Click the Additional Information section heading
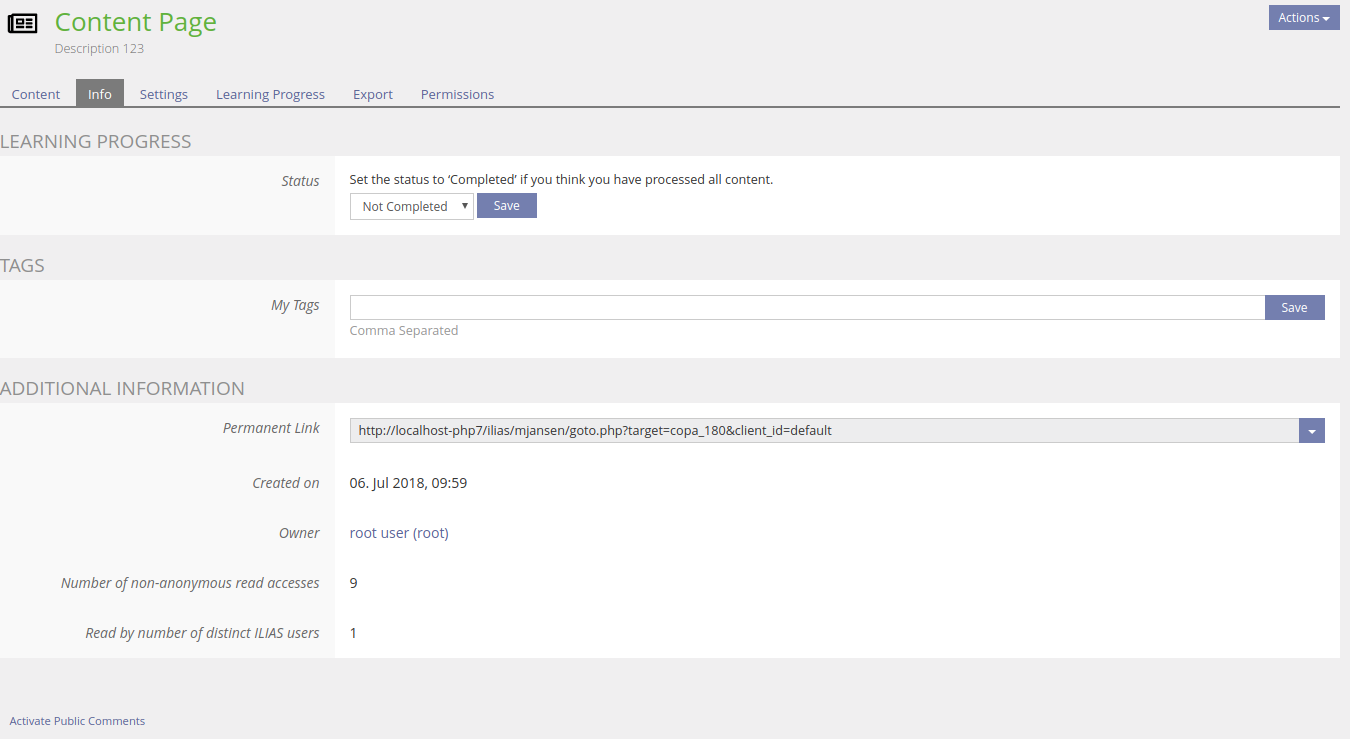 [122, 388]
